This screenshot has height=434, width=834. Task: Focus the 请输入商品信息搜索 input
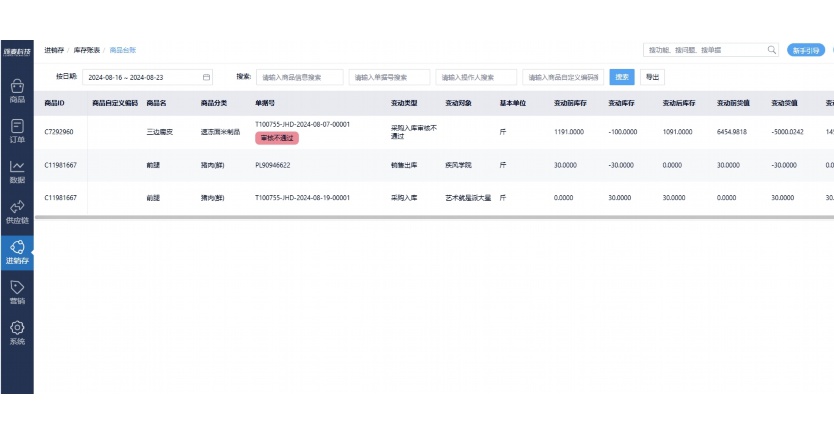click(299, 77)
